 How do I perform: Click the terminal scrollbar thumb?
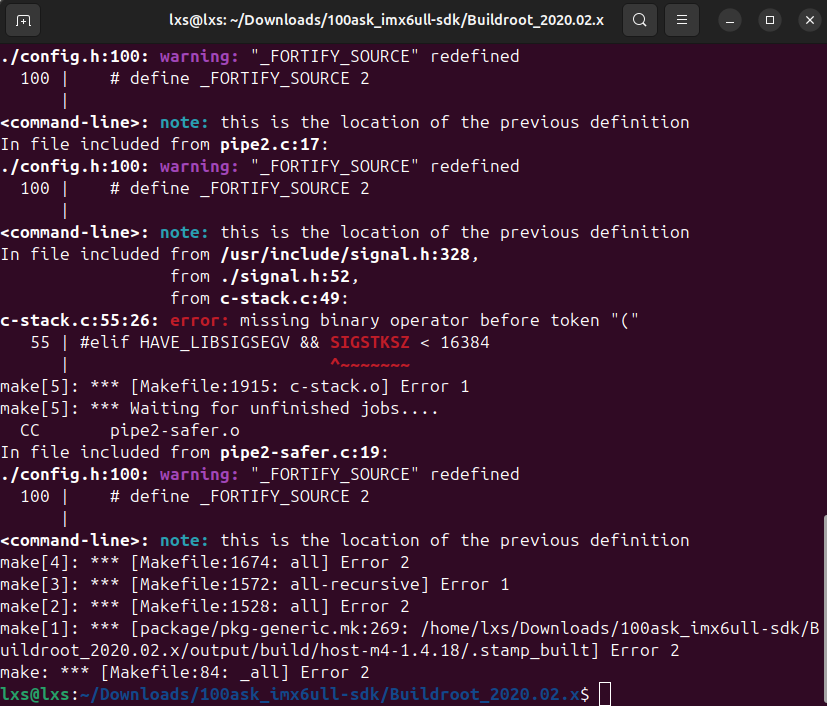pyautogui.click(x=822, y=608)
